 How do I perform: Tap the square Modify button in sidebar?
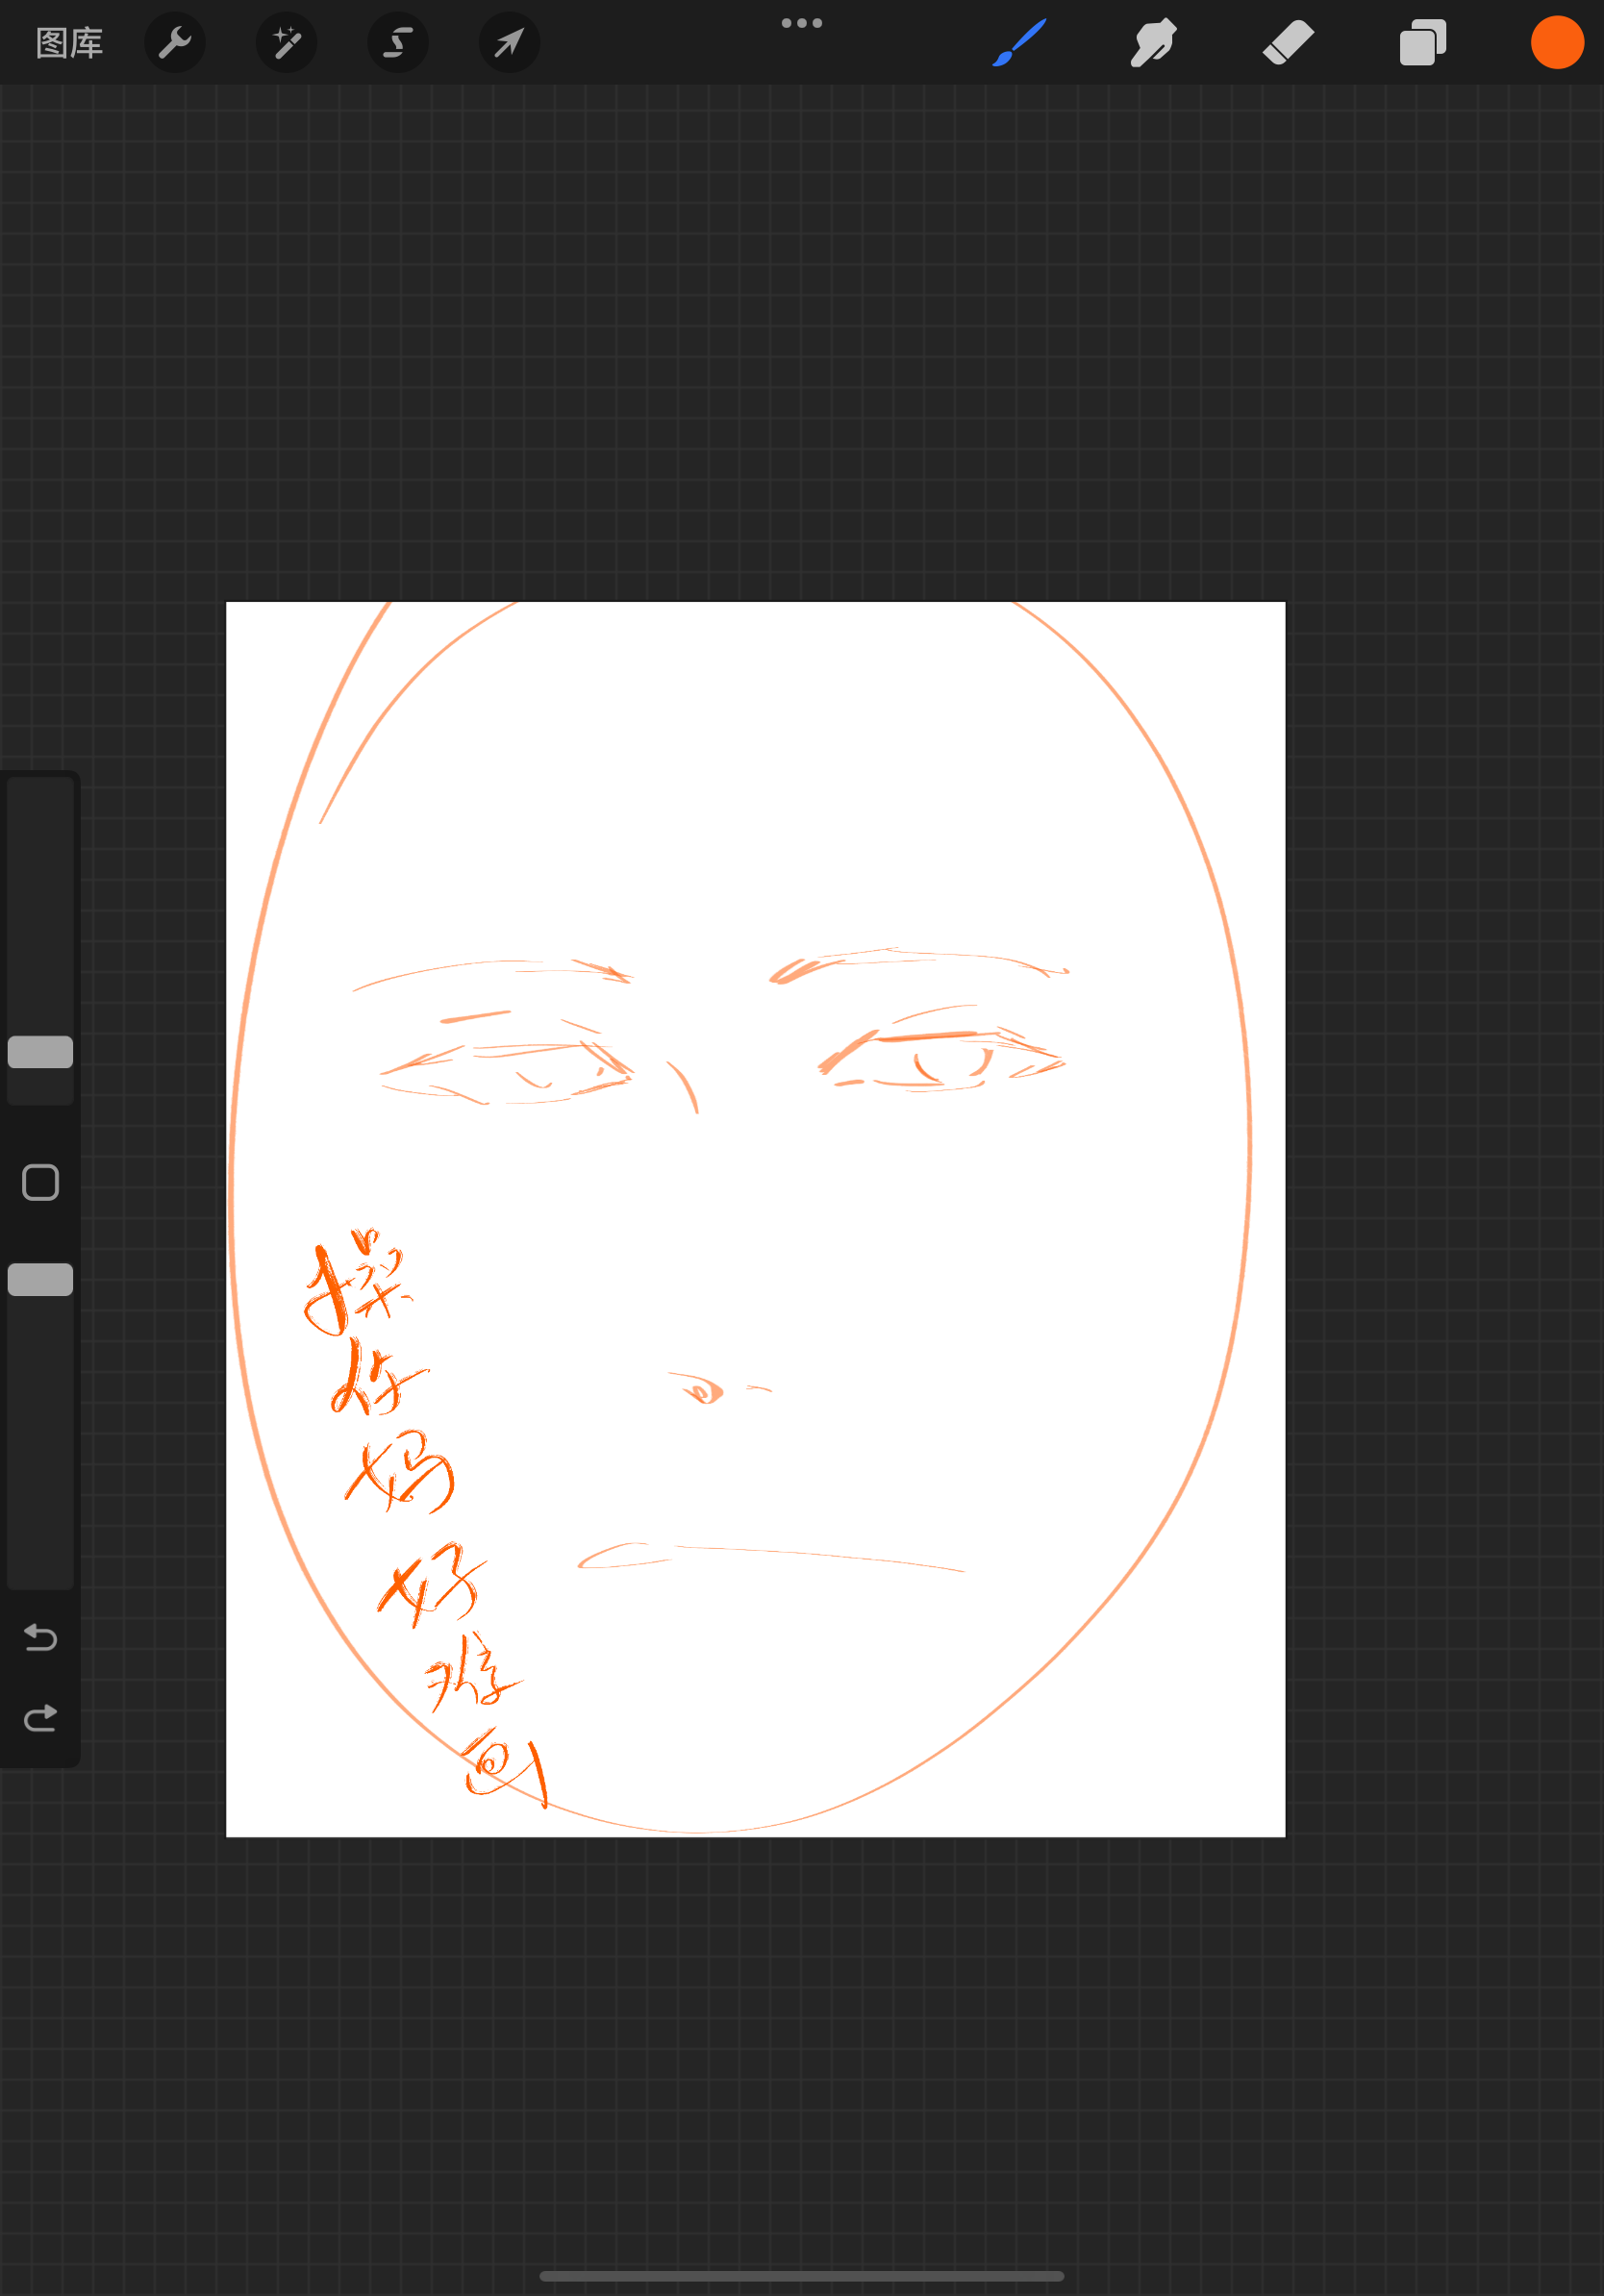[x=41, y=1182]
